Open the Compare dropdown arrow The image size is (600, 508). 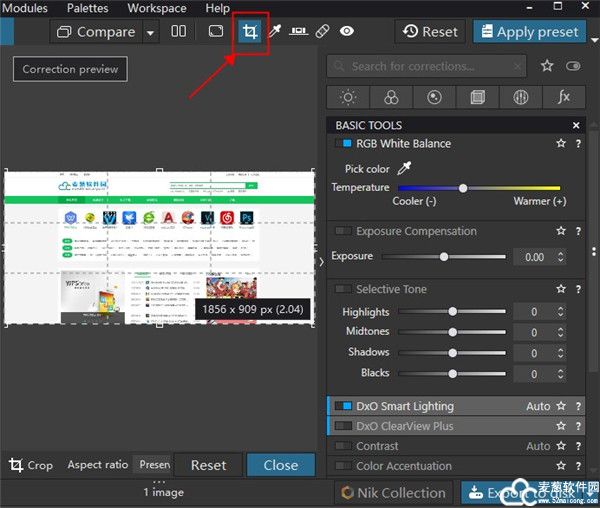point(151,32)
